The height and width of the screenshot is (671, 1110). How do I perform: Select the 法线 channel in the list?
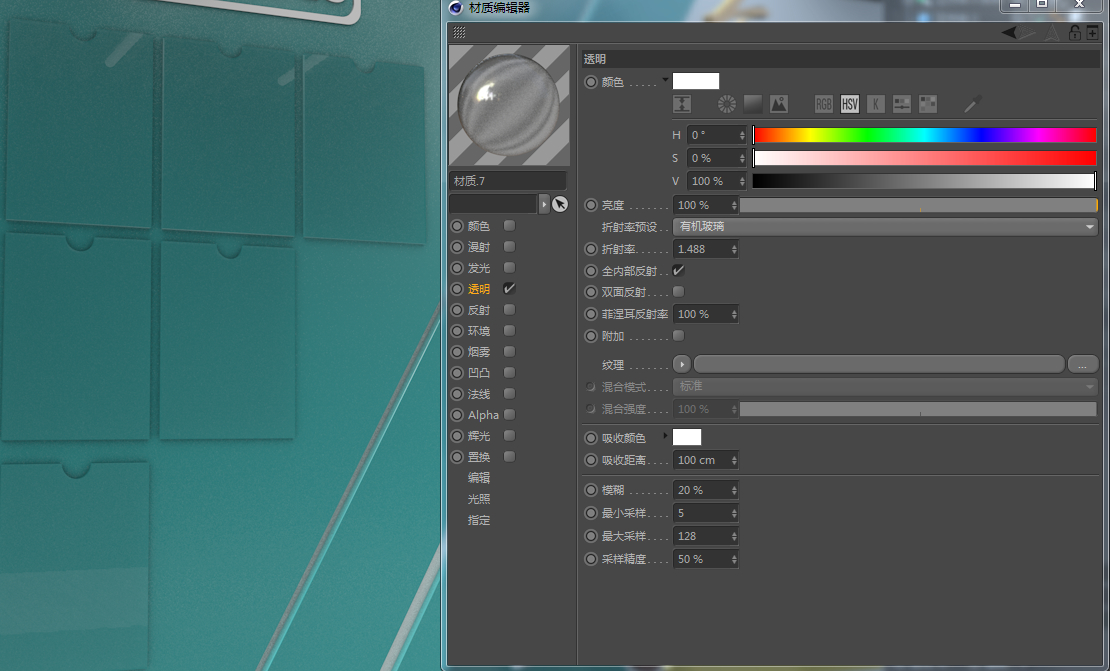click(x=479, y=394)
